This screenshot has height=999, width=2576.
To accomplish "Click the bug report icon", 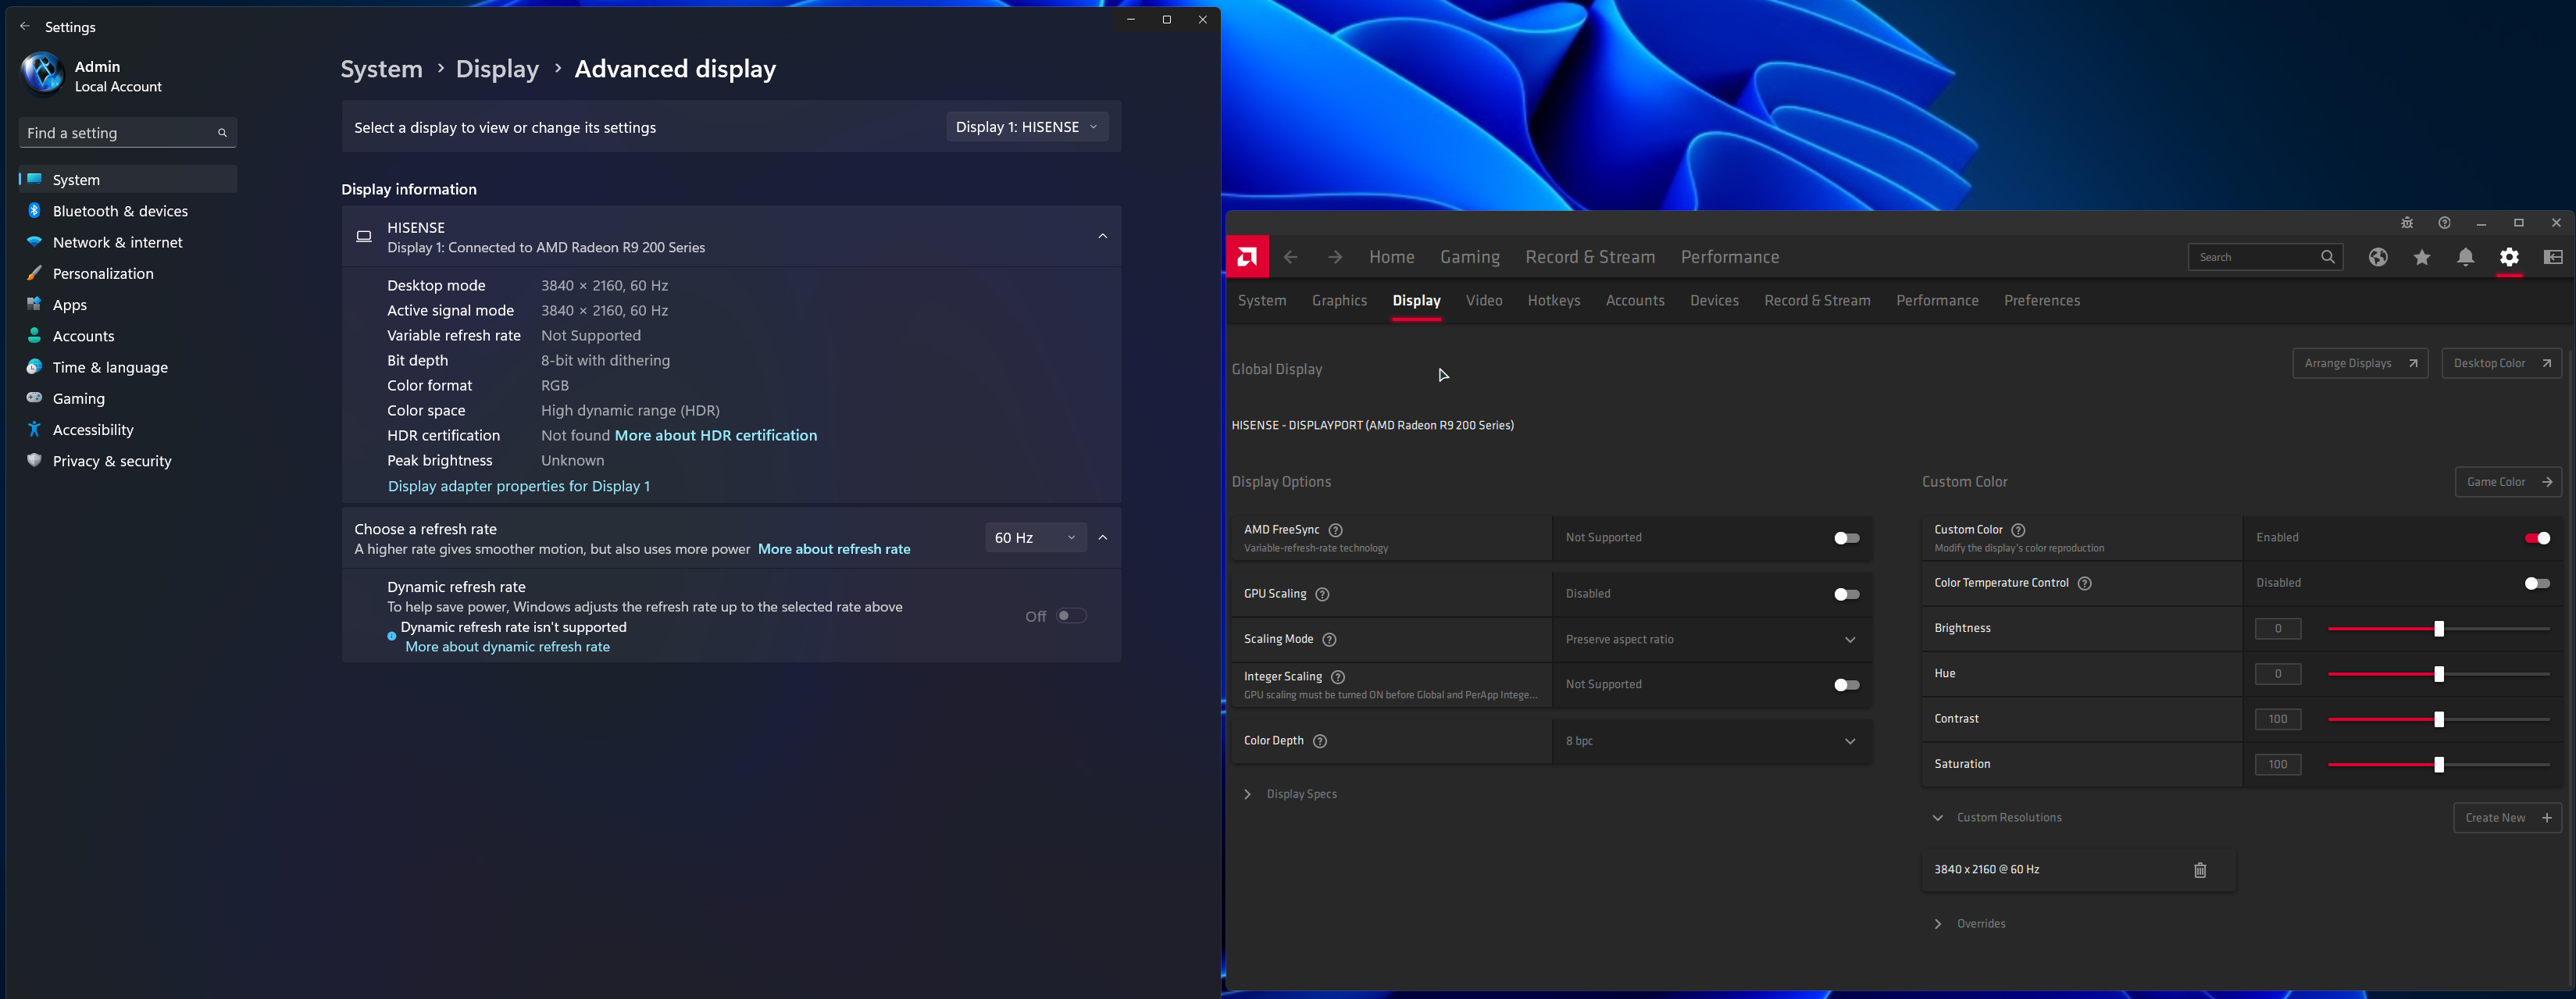I will click(2406, 223).
